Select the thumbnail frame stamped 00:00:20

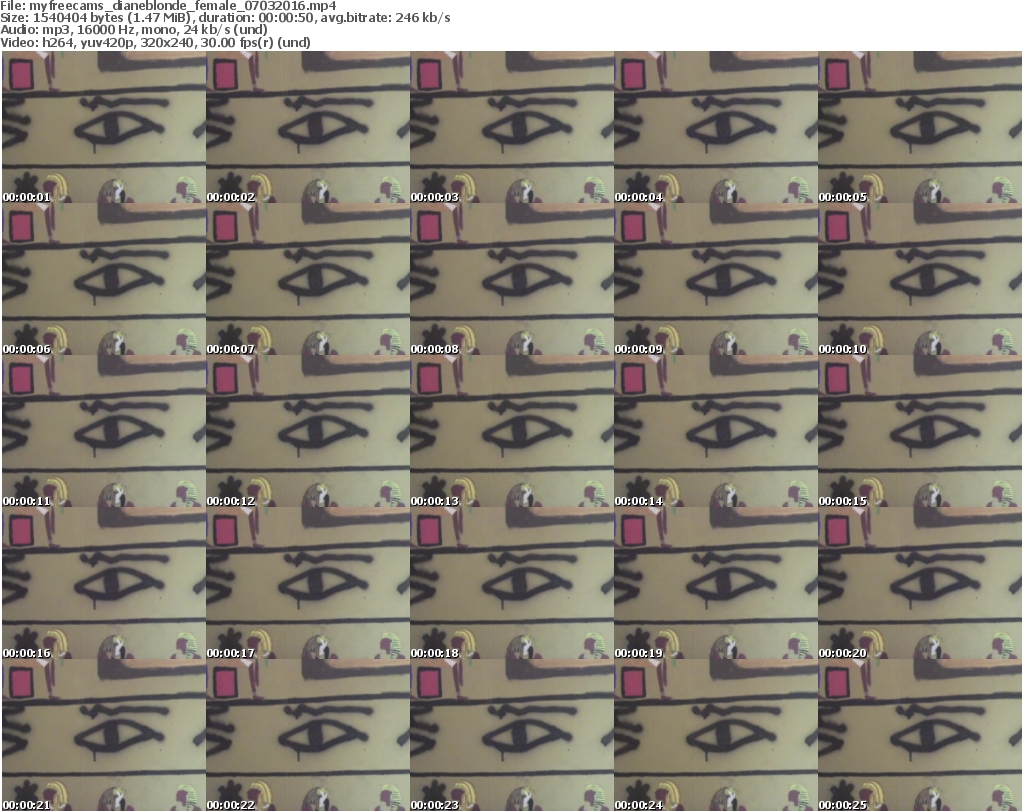tap(920, 583)
